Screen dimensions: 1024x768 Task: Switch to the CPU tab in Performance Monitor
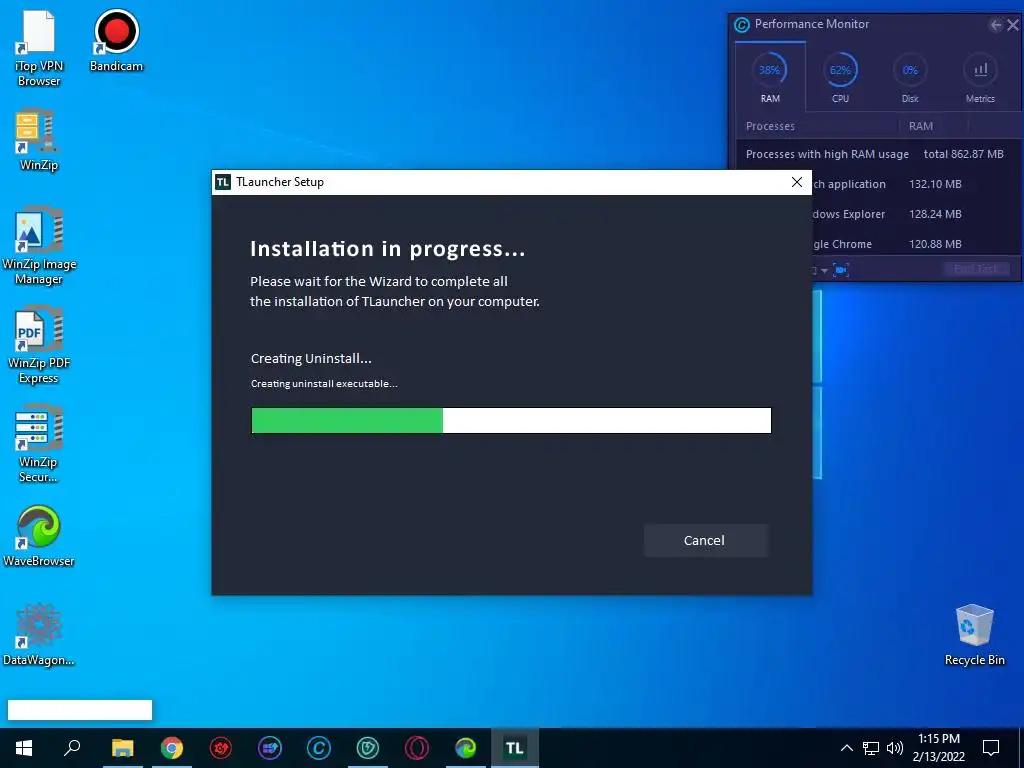[x=840, y=77]
